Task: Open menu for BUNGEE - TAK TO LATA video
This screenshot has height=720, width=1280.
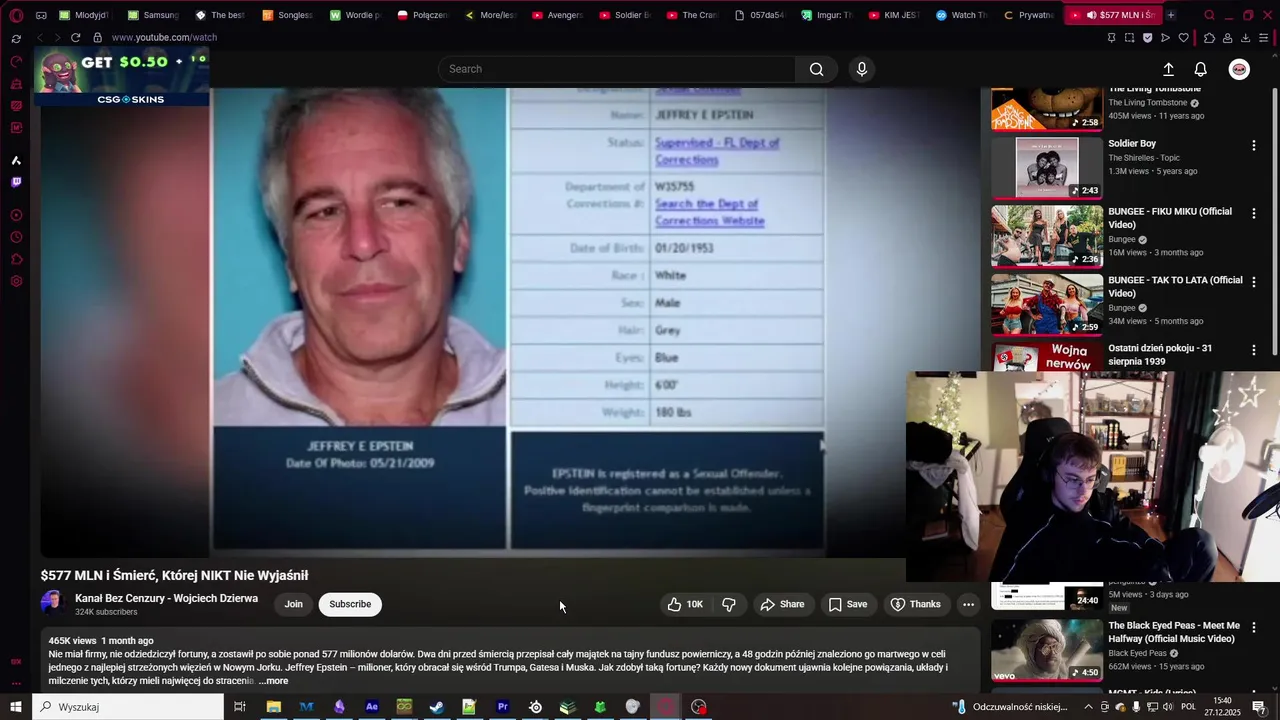Action: click(1254, 282)
